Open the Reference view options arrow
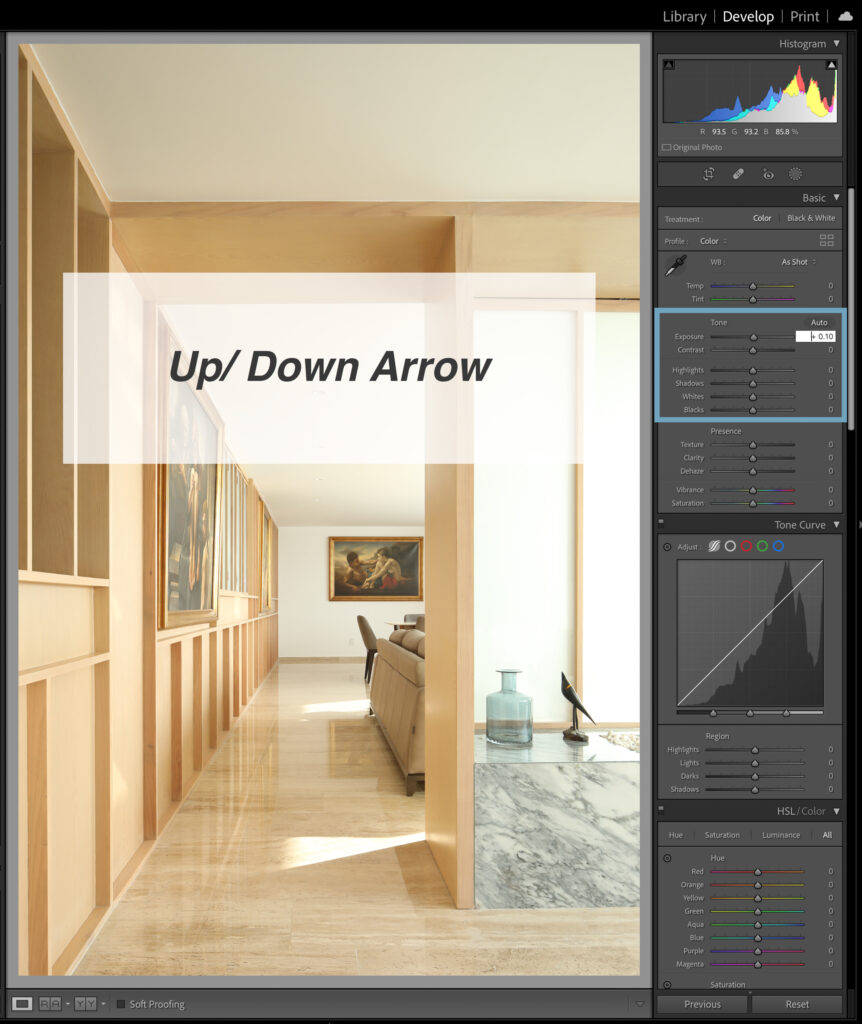 pos(68,1004)
